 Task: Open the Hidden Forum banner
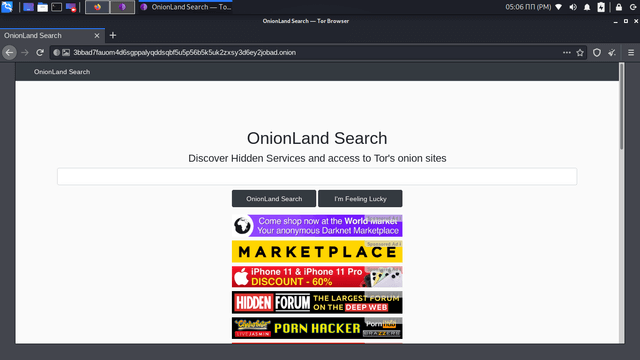pos(317,302)
